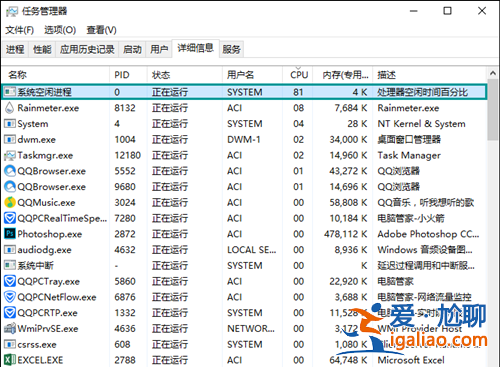
Task: Click the QQPCRealTimeSpe... shield icon
Action: pyautogui.click(x=10, y=218)
